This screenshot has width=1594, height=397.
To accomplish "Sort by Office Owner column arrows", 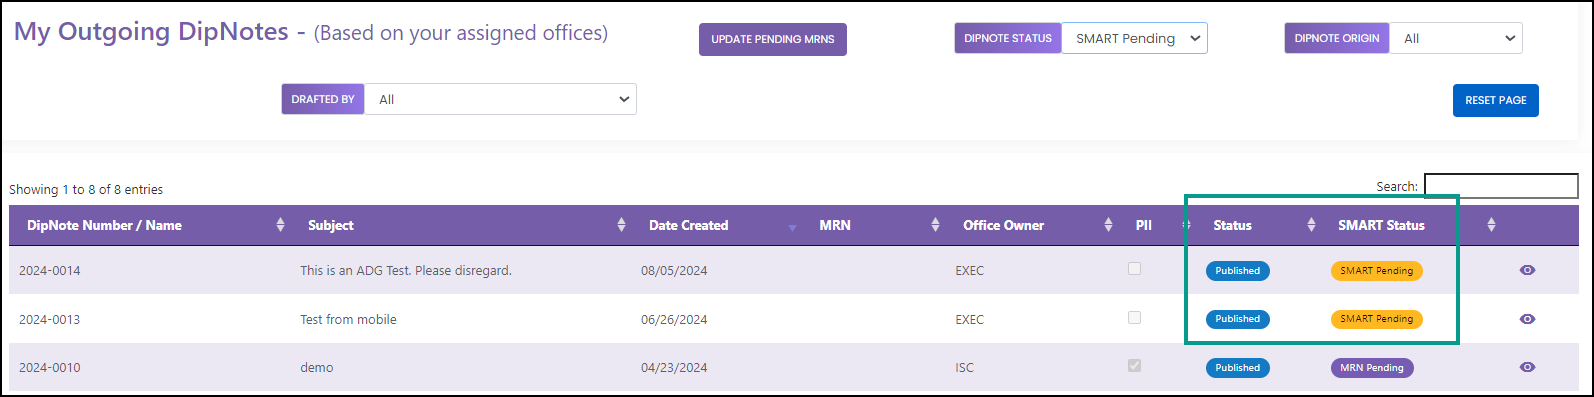I will pos(1108,225).
